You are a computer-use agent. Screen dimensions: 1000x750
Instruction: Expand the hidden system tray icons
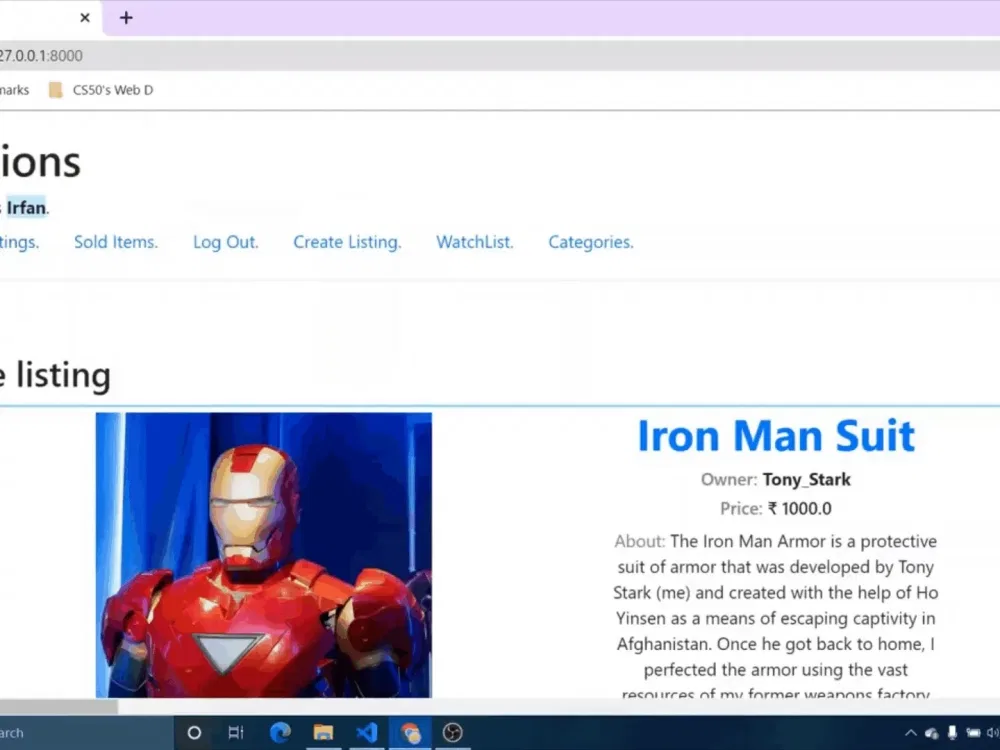pyautogui.click(x=911, y=733)
